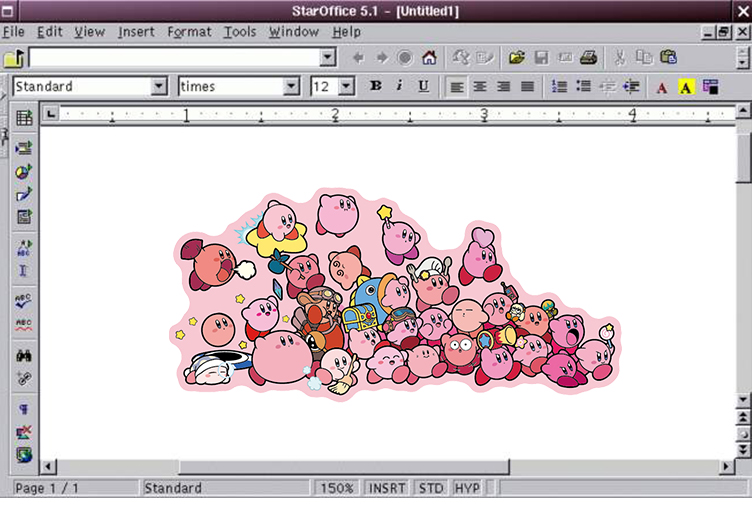Screen dimensions: 752x520
Task: Set paragraph alignment to right
Action: pos(504,87)
